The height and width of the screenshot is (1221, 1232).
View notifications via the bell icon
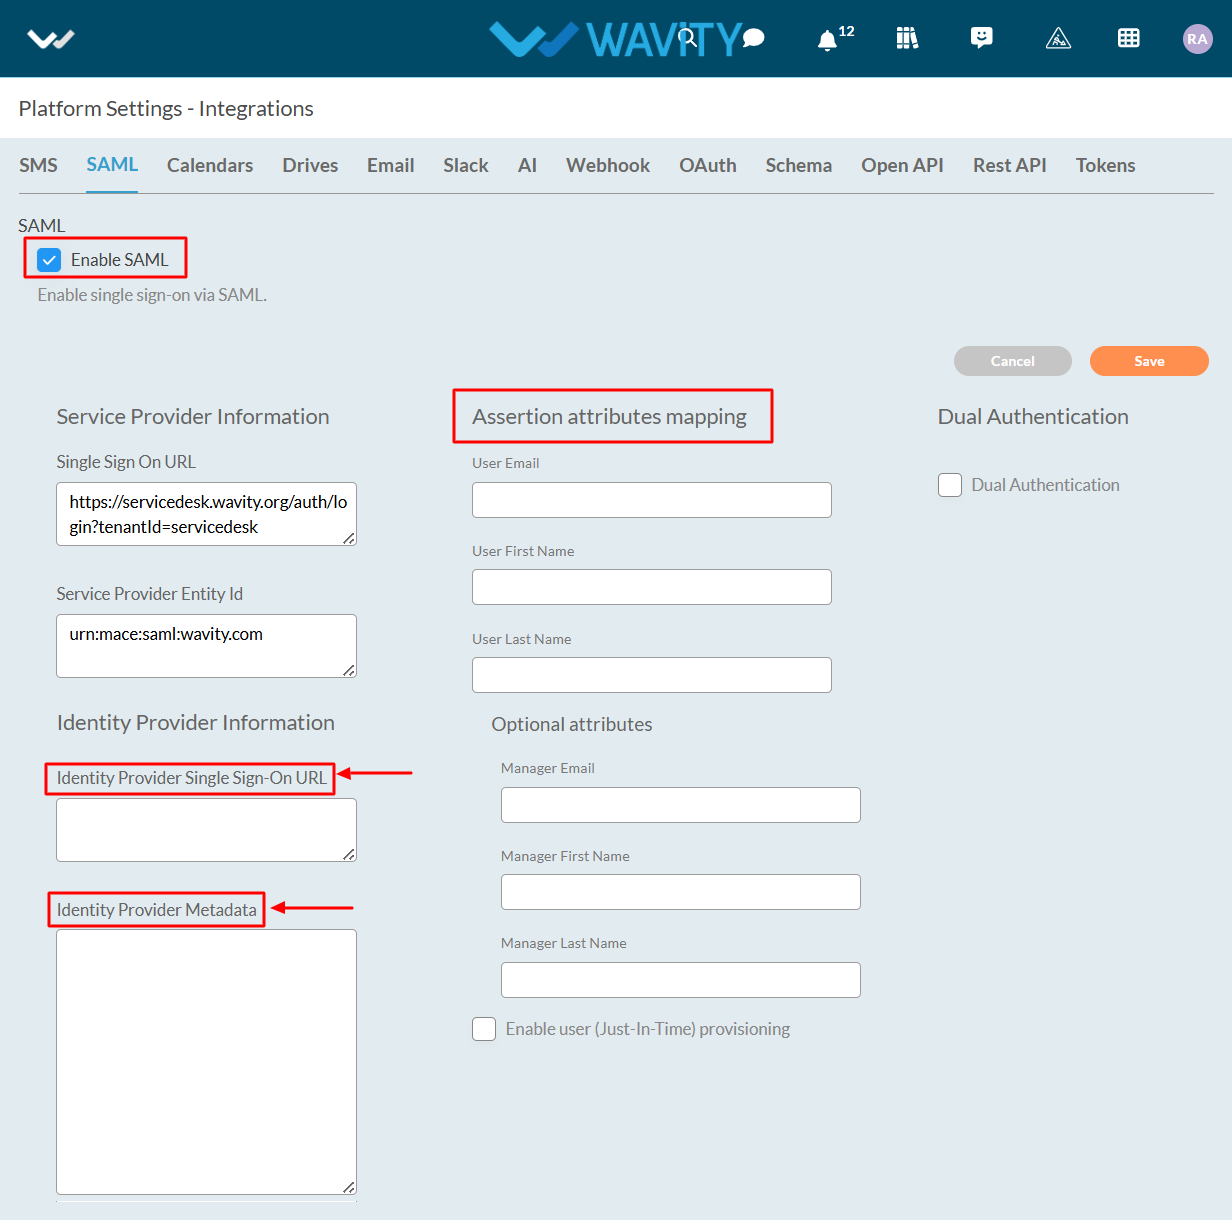pyautogui.click(x=827, y=40)
